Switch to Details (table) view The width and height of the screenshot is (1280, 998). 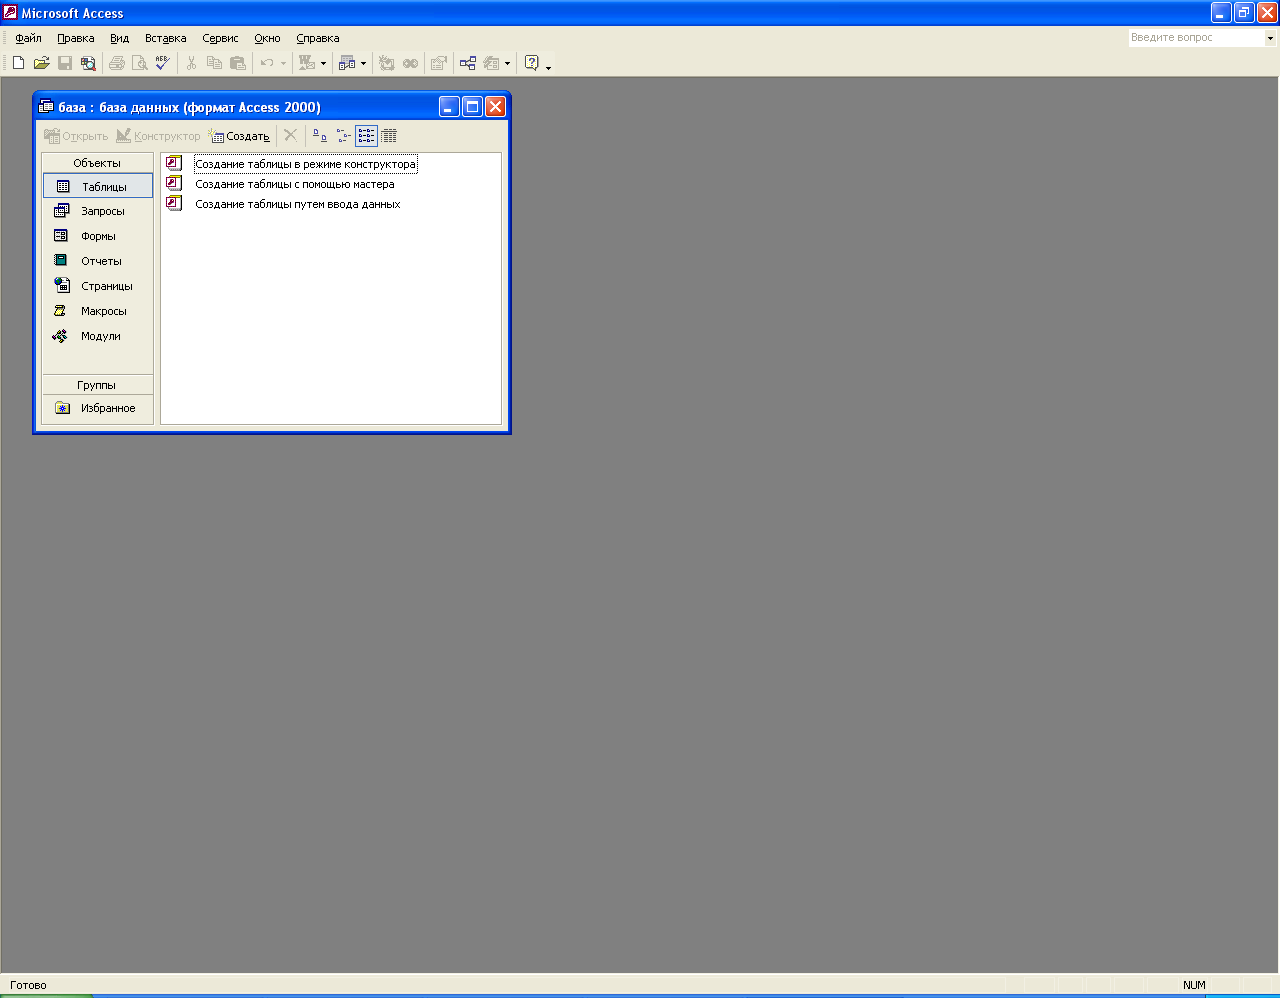point(389,135)
